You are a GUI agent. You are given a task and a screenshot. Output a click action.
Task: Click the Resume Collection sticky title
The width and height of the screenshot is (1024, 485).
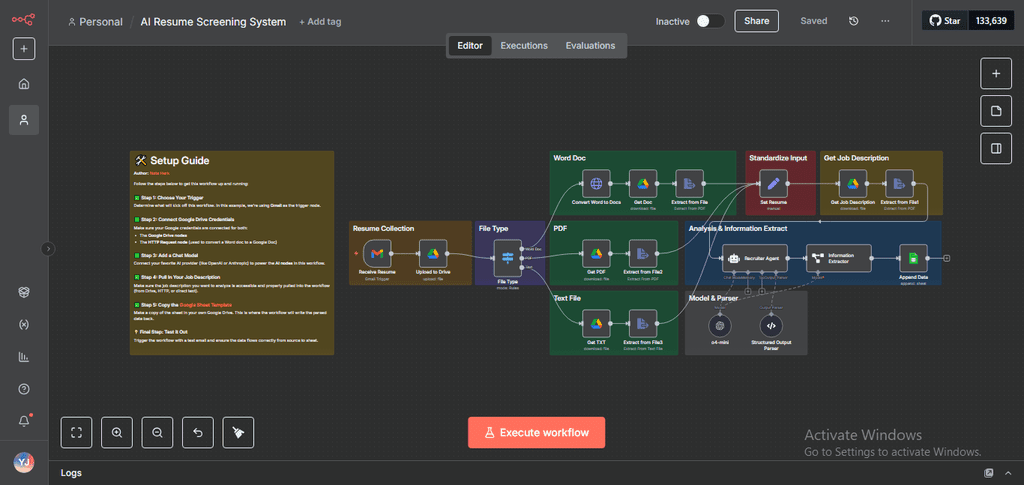tap(383, 228)
